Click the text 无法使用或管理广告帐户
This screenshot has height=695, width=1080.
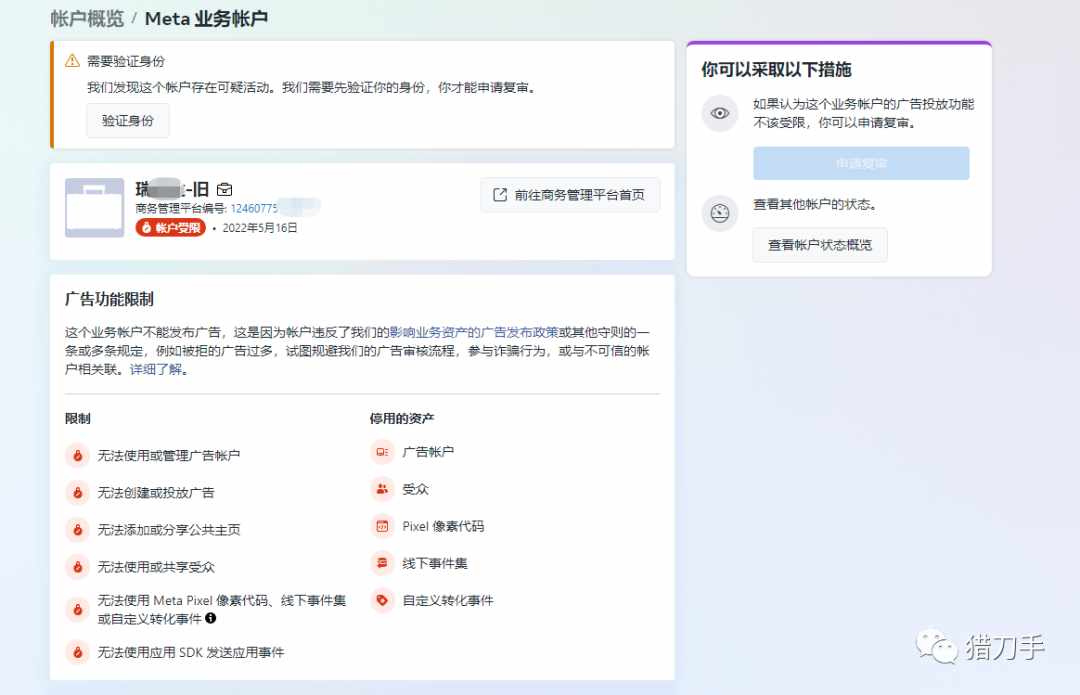[169, 455]
